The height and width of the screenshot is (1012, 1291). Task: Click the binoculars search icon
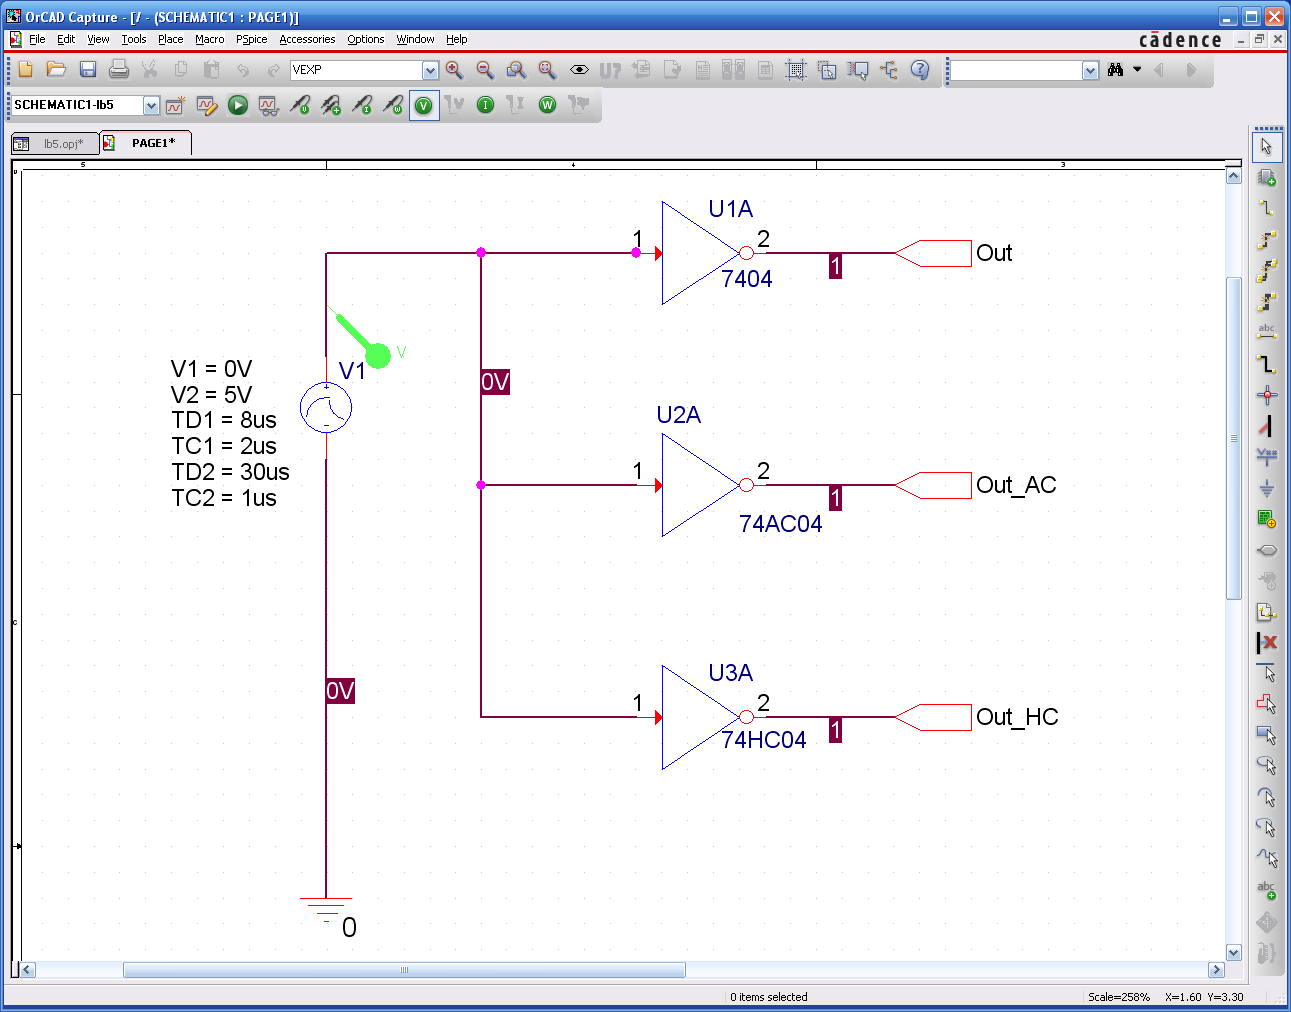tap(1116, 70)
